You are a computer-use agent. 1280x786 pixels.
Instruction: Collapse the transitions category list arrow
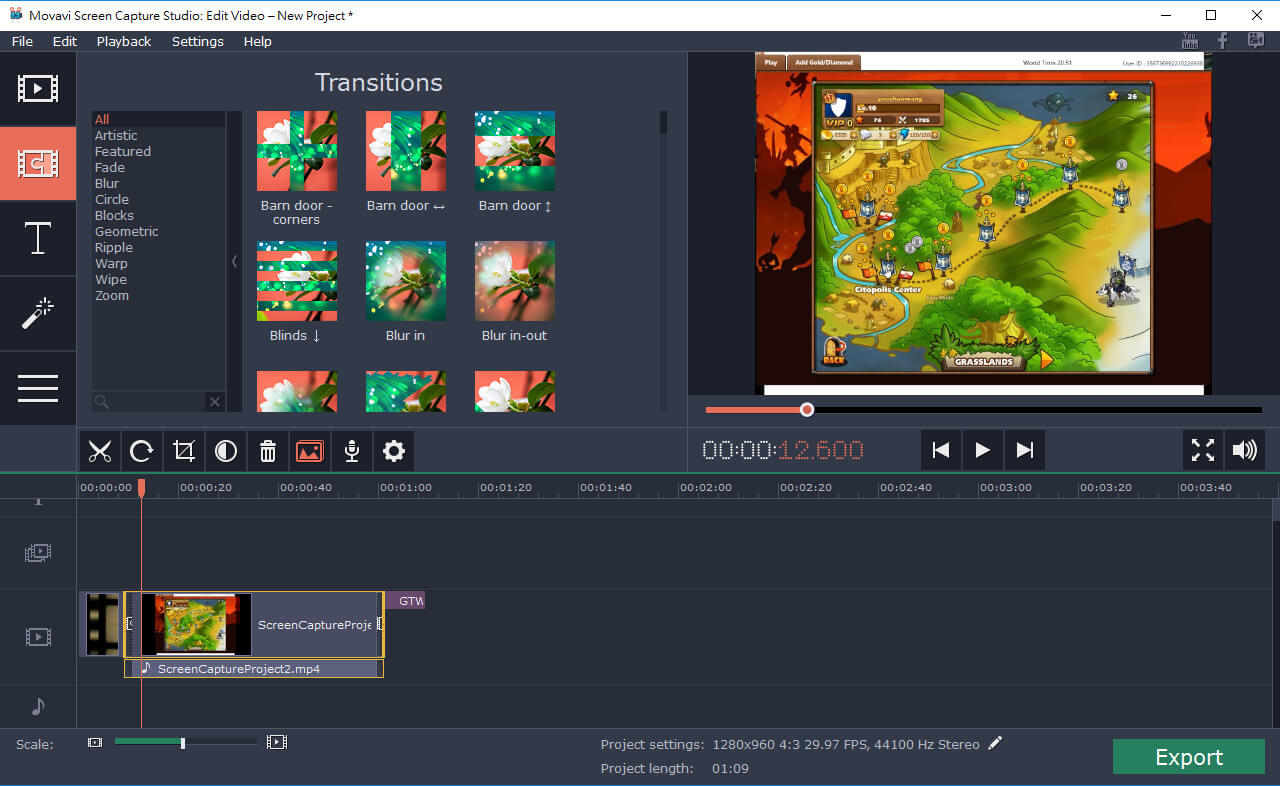click(x=235, y=261)
